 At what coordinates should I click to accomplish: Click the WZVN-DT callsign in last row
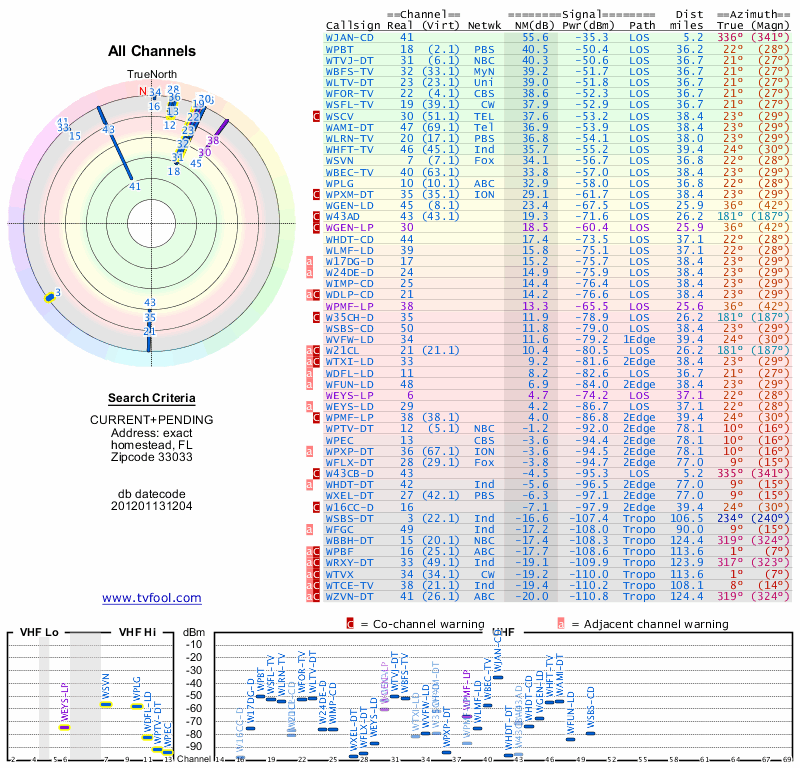point(349,597)
